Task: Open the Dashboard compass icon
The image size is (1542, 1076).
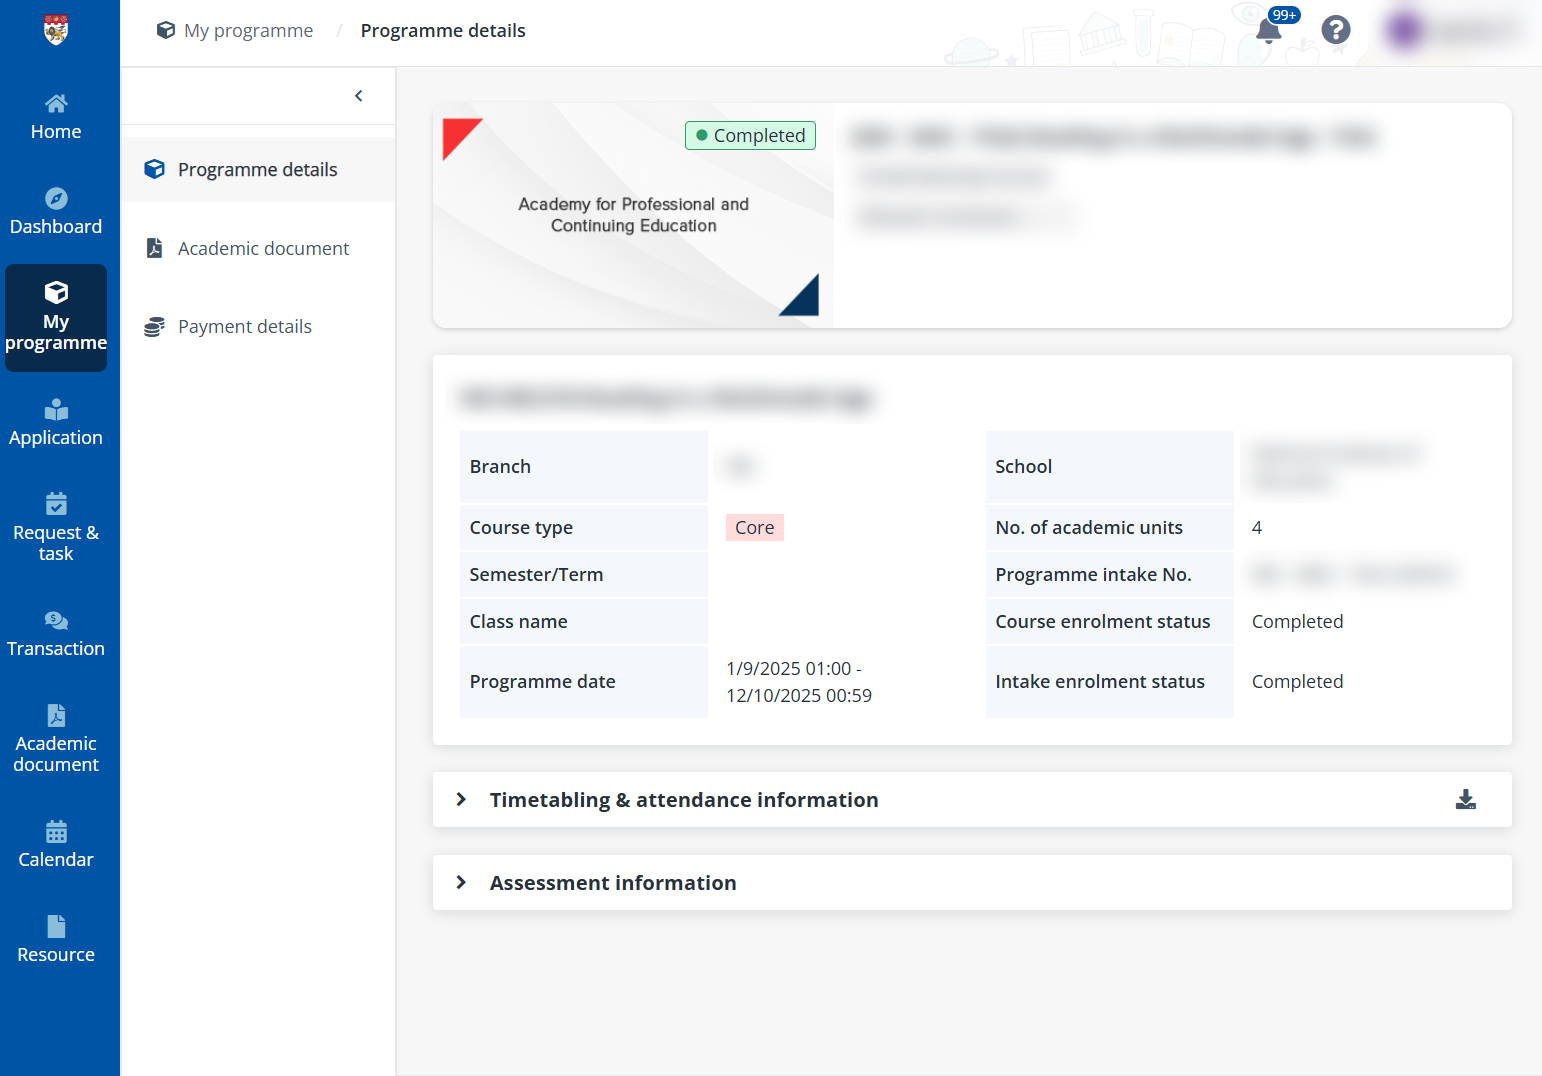Action: tap(56, 199)
